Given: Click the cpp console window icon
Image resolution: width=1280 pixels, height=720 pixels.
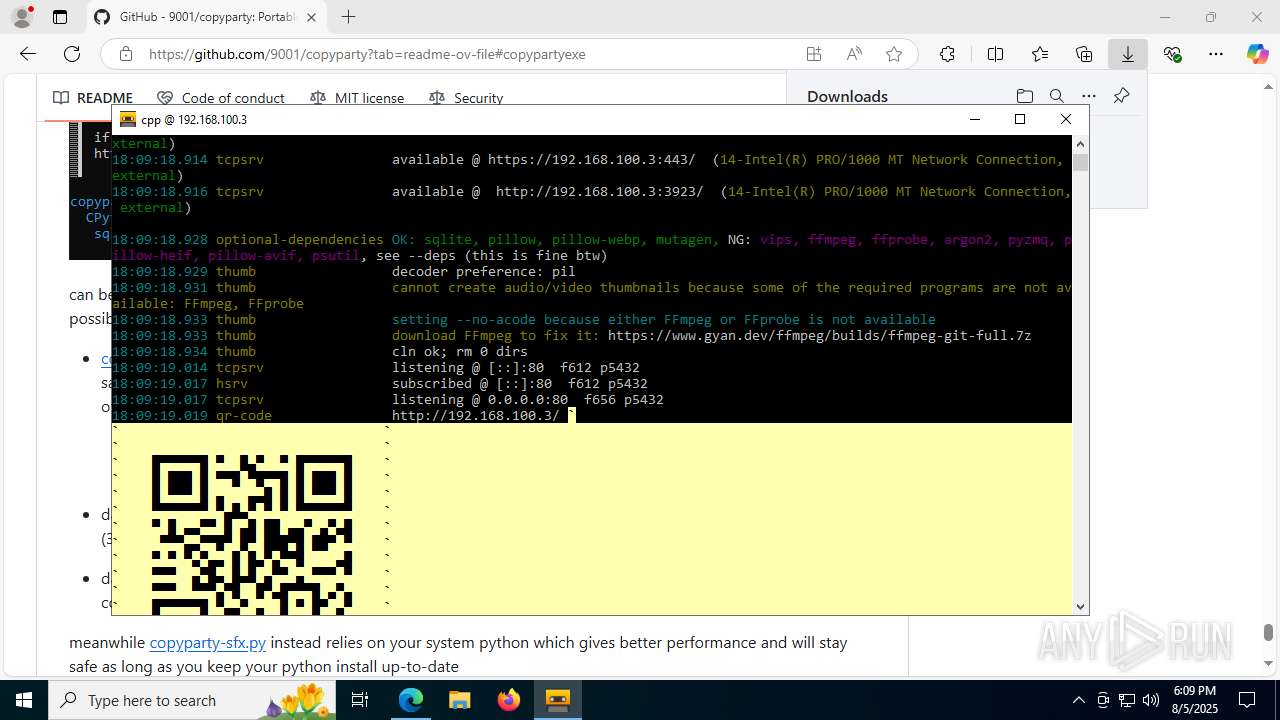Looking at the screenshot, I should click(x=127, y=119).
